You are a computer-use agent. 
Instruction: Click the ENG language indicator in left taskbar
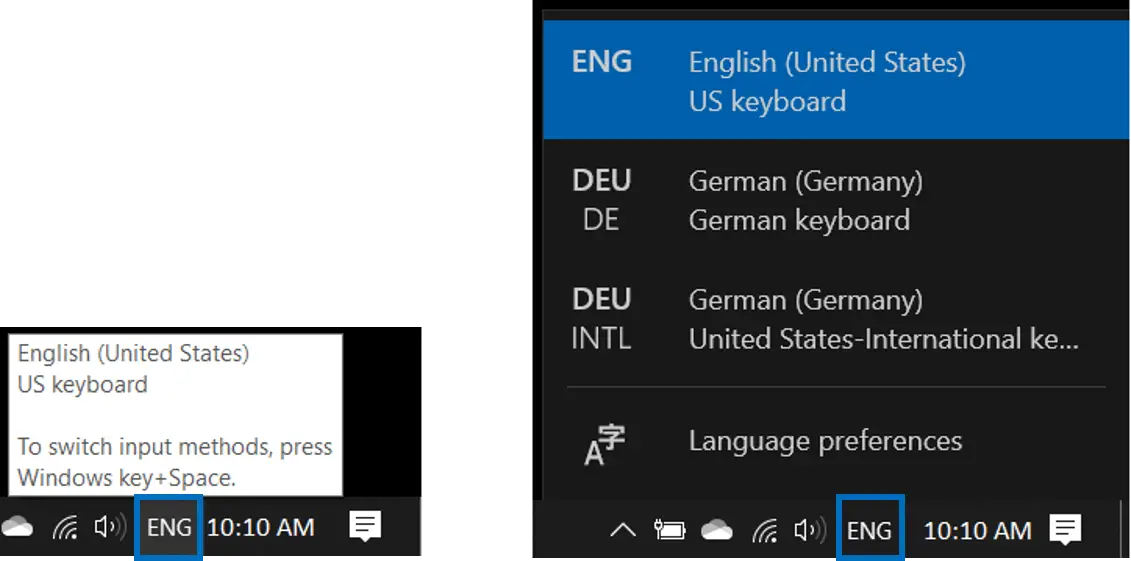pos(169,527)
